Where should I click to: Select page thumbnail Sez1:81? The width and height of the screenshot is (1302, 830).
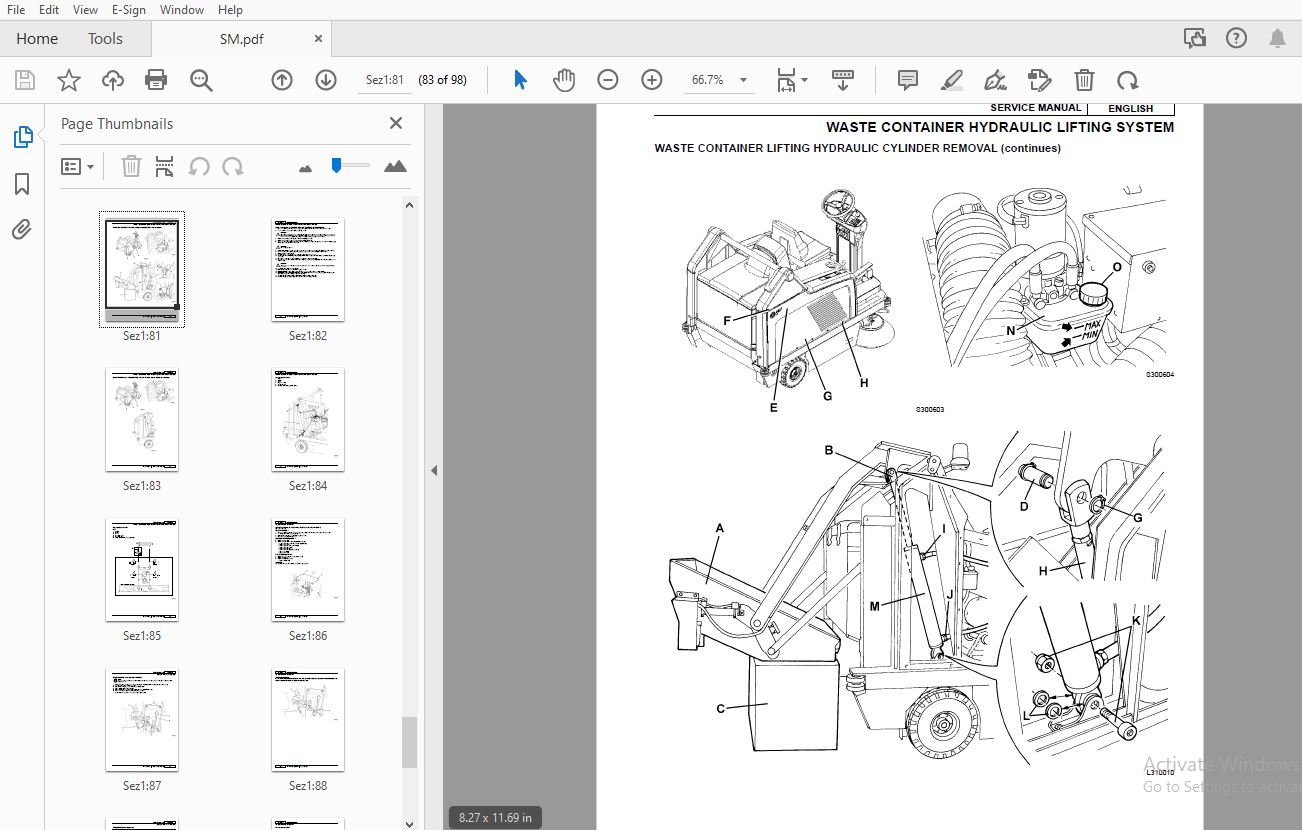click(x=142, y=268)
